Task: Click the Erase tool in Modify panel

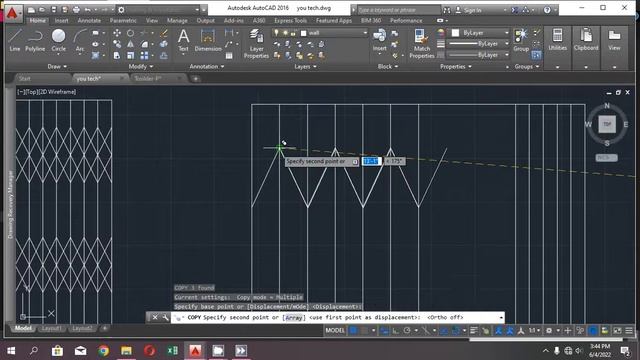Action: click(x=164, y=33)
